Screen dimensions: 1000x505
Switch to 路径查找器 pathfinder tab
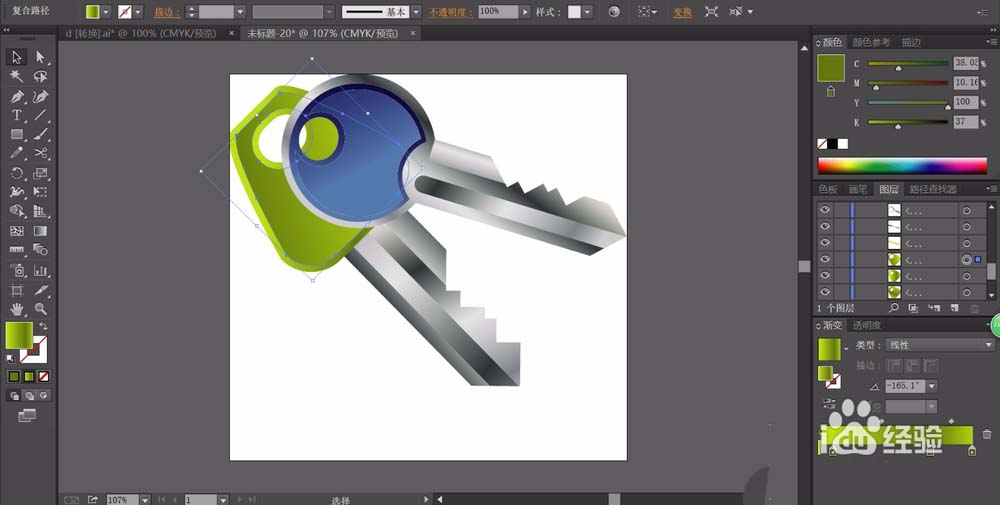(x=933, y=189)
